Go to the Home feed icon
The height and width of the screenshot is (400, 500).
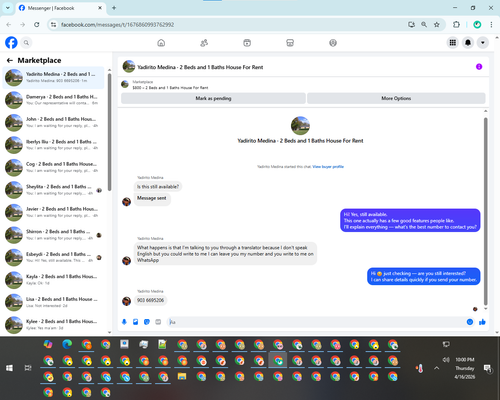tap(161, 43)
